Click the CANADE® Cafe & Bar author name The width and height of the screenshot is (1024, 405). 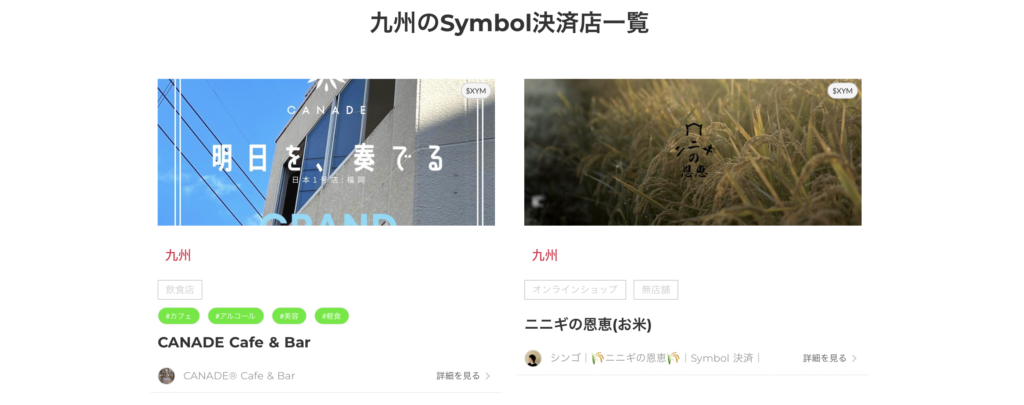pos(239,376)
